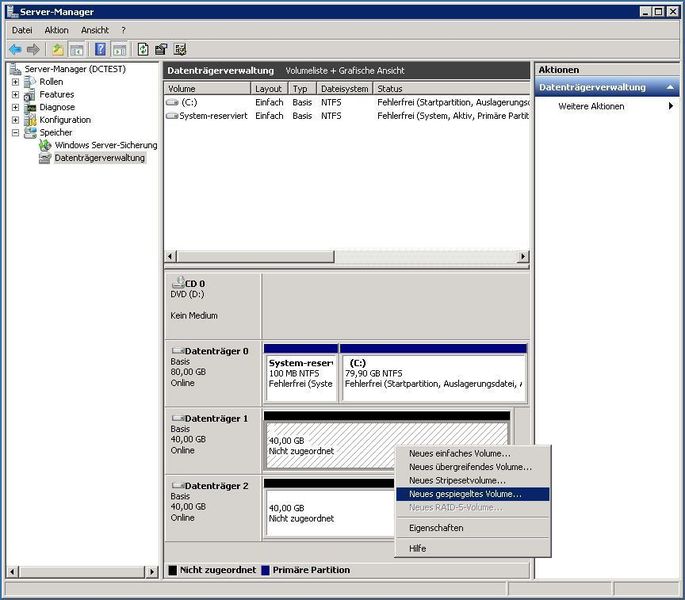Select Datenträgerverwaltung in the tree

click(100, 158)
